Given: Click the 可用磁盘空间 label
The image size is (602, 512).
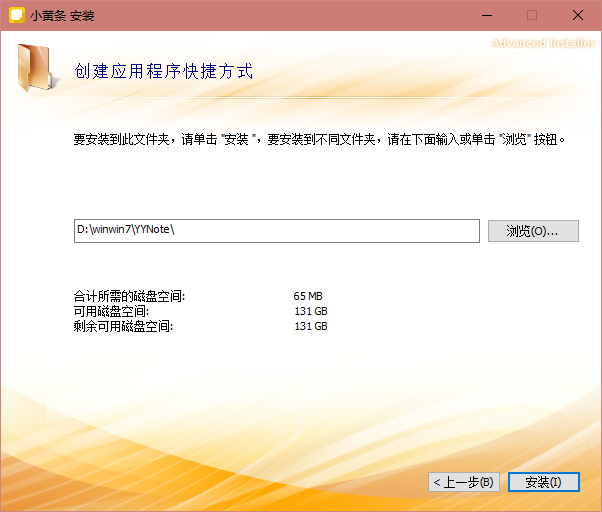Looking at the screenshot, I should click(111, 311).
